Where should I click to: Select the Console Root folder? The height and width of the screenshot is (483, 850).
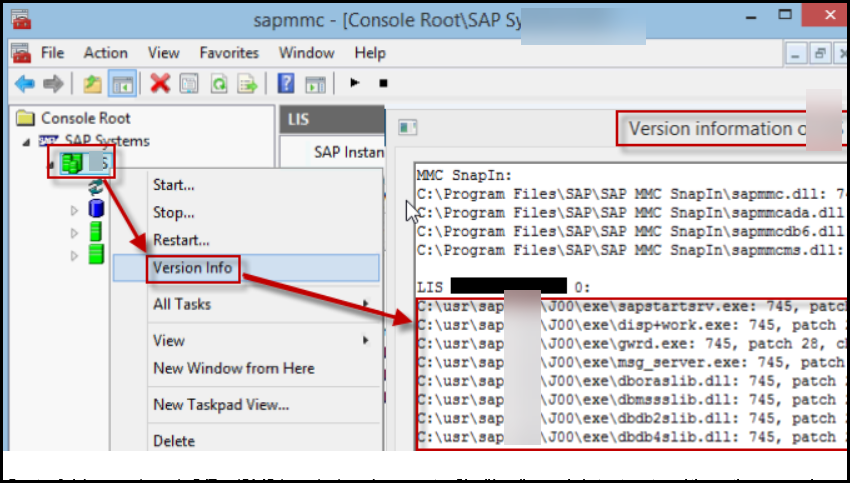(74, 118)
